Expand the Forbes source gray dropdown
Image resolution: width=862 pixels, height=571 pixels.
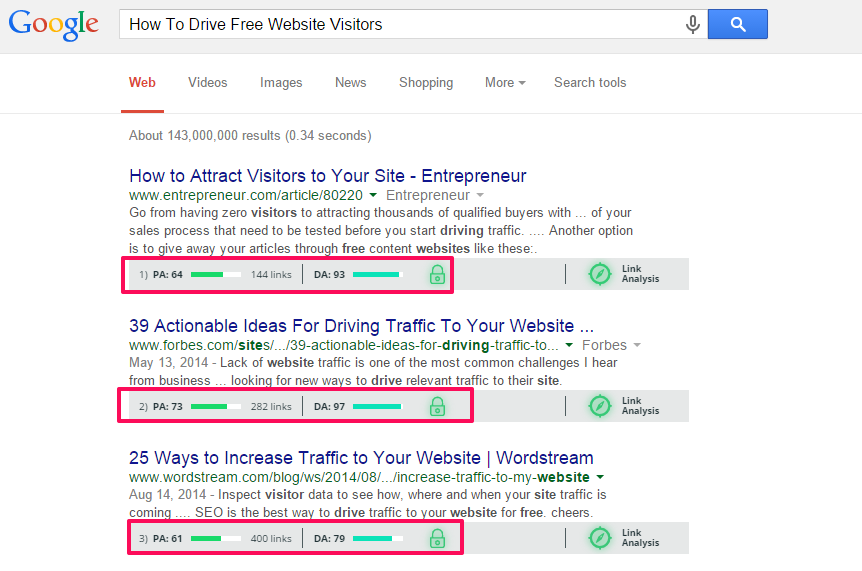pyautogui.click(x=637, y=345)
